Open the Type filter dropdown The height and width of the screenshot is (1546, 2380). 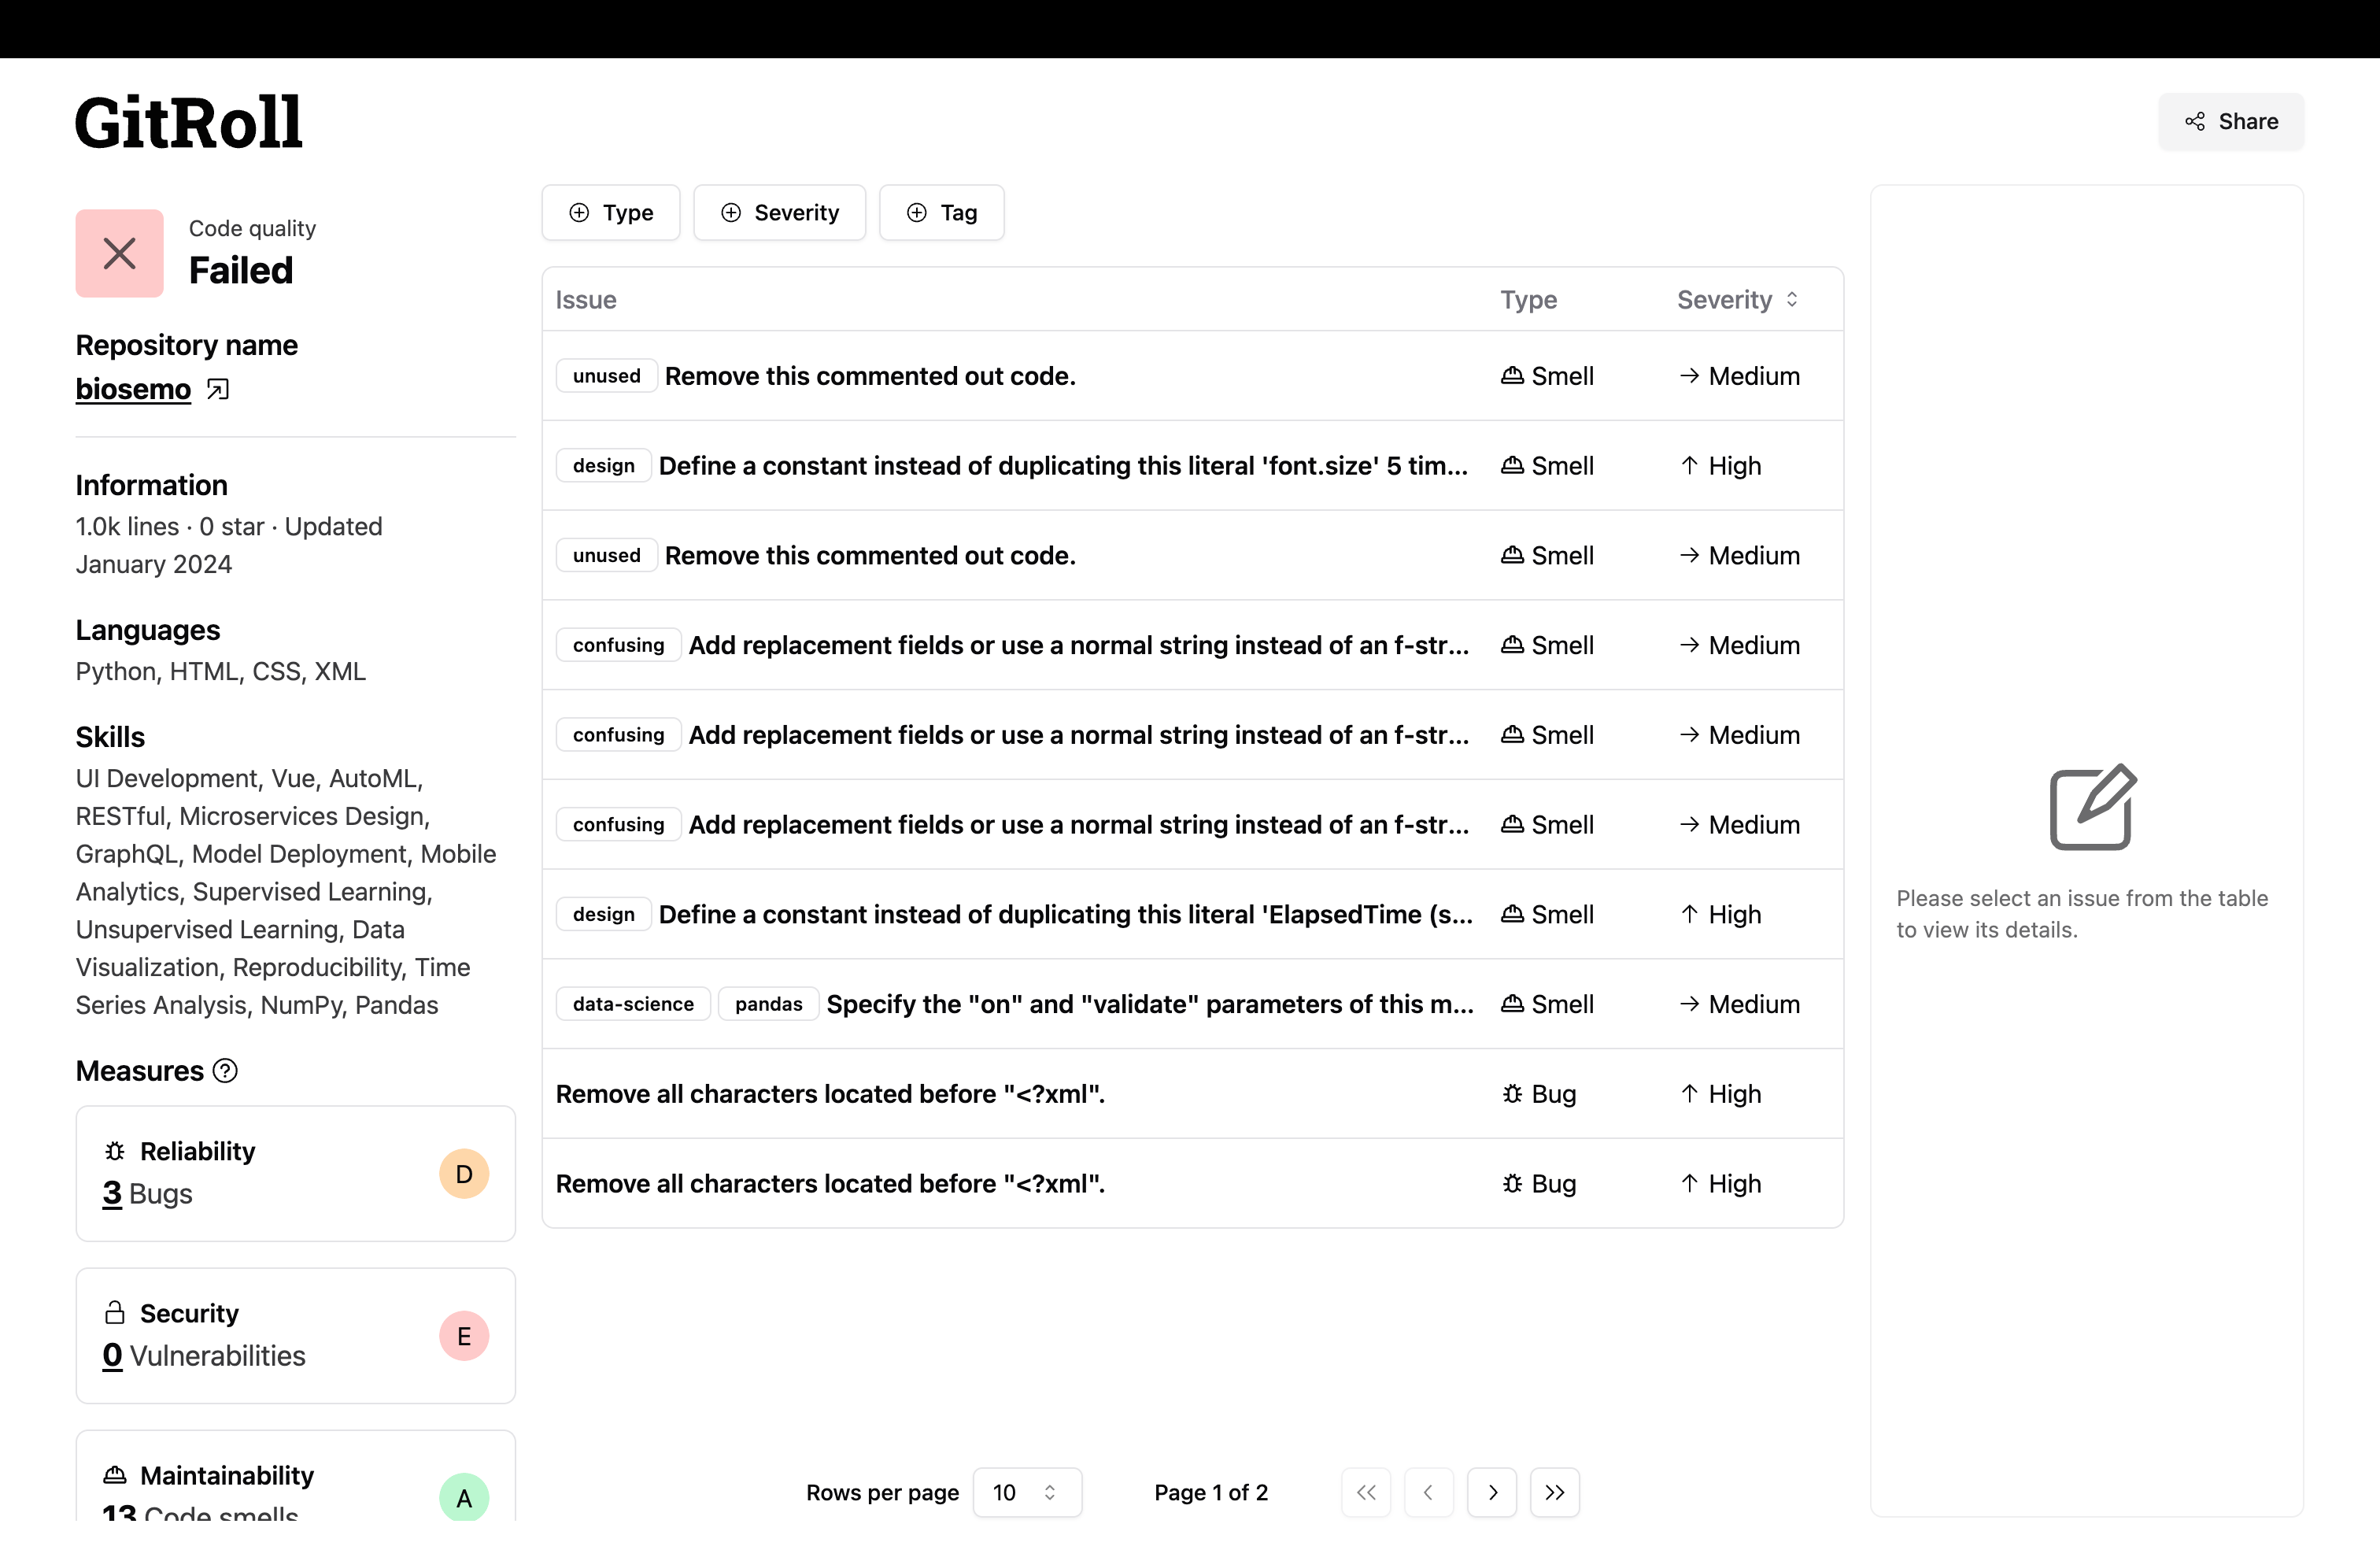click(610, 212)
